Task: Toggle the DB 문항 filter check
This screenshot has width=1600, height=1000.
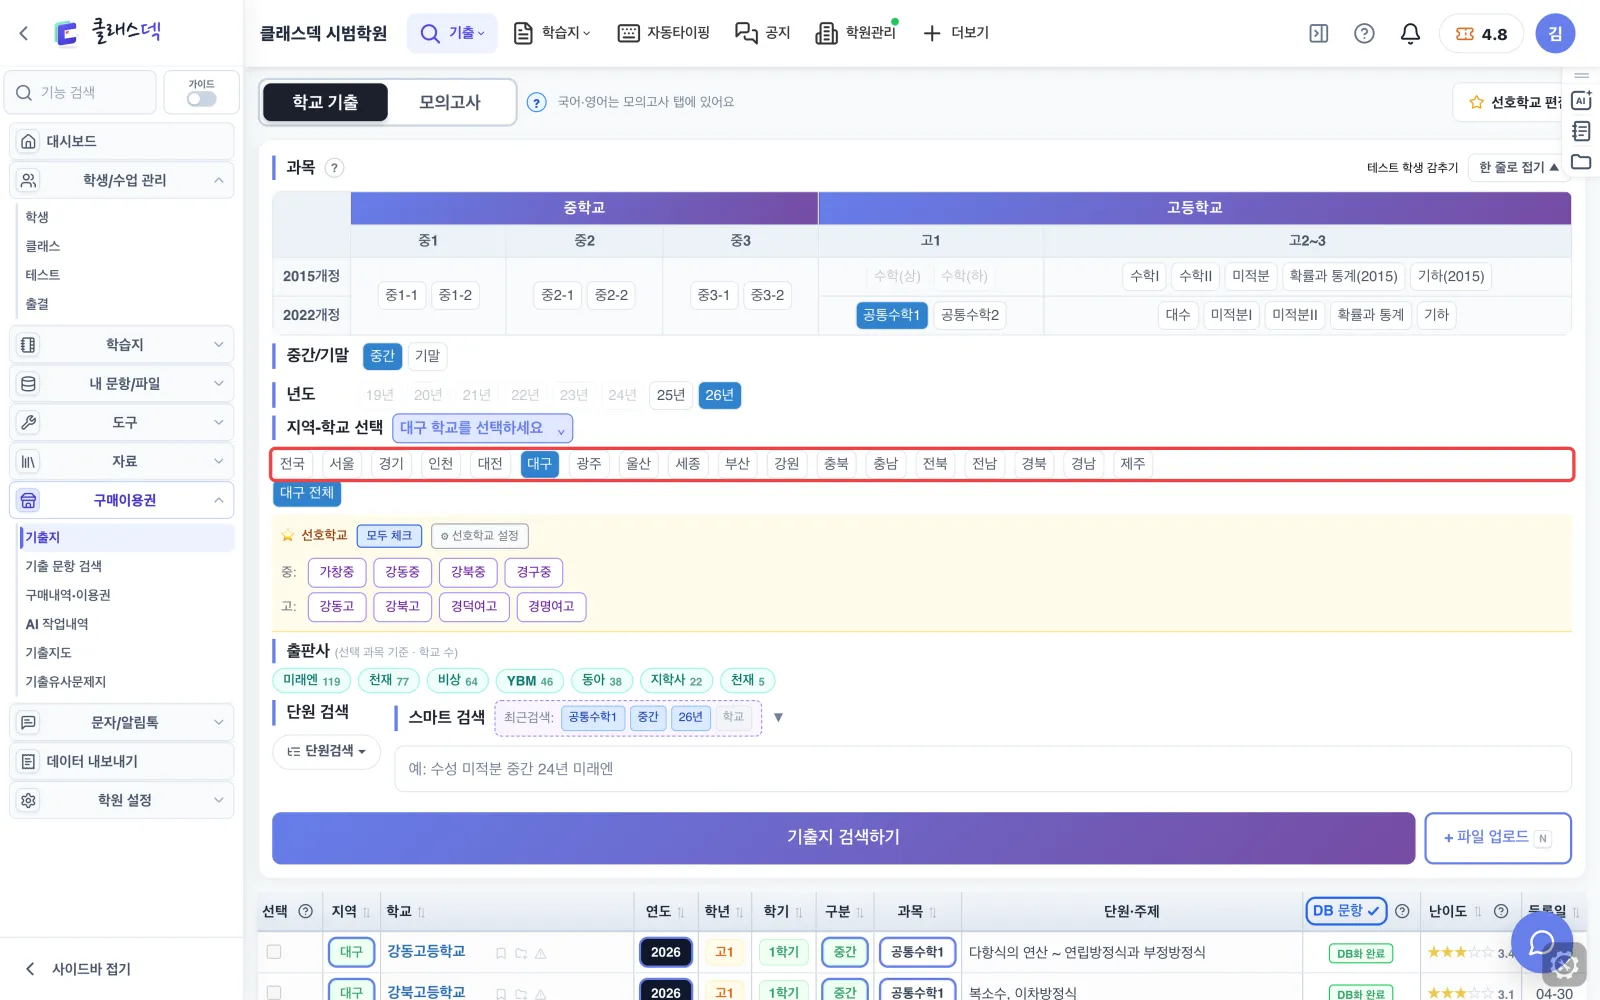Action: click(1346, 911)
